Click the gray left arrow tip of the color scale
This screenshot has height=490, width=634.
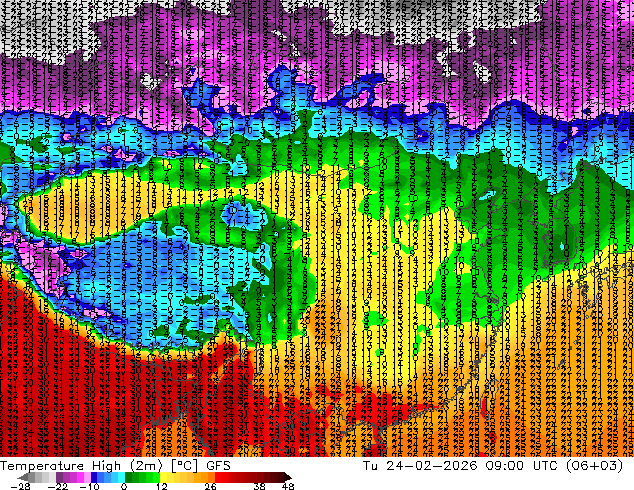22,477
